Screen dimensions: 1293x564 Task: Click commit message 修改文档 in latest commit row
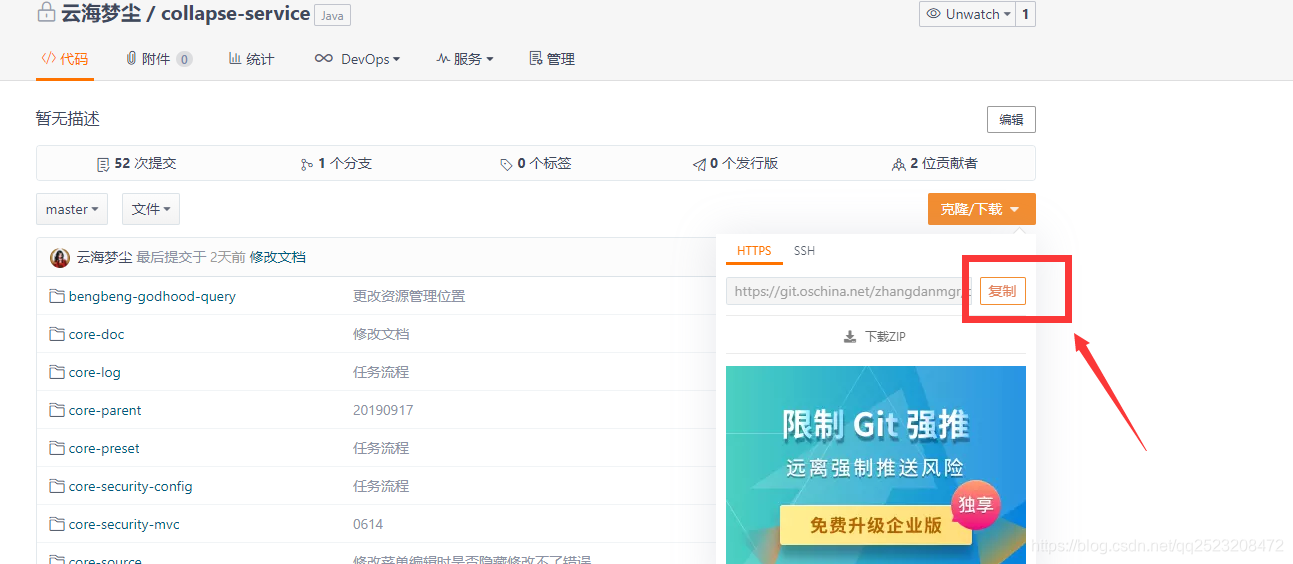[x=277, y=257]
